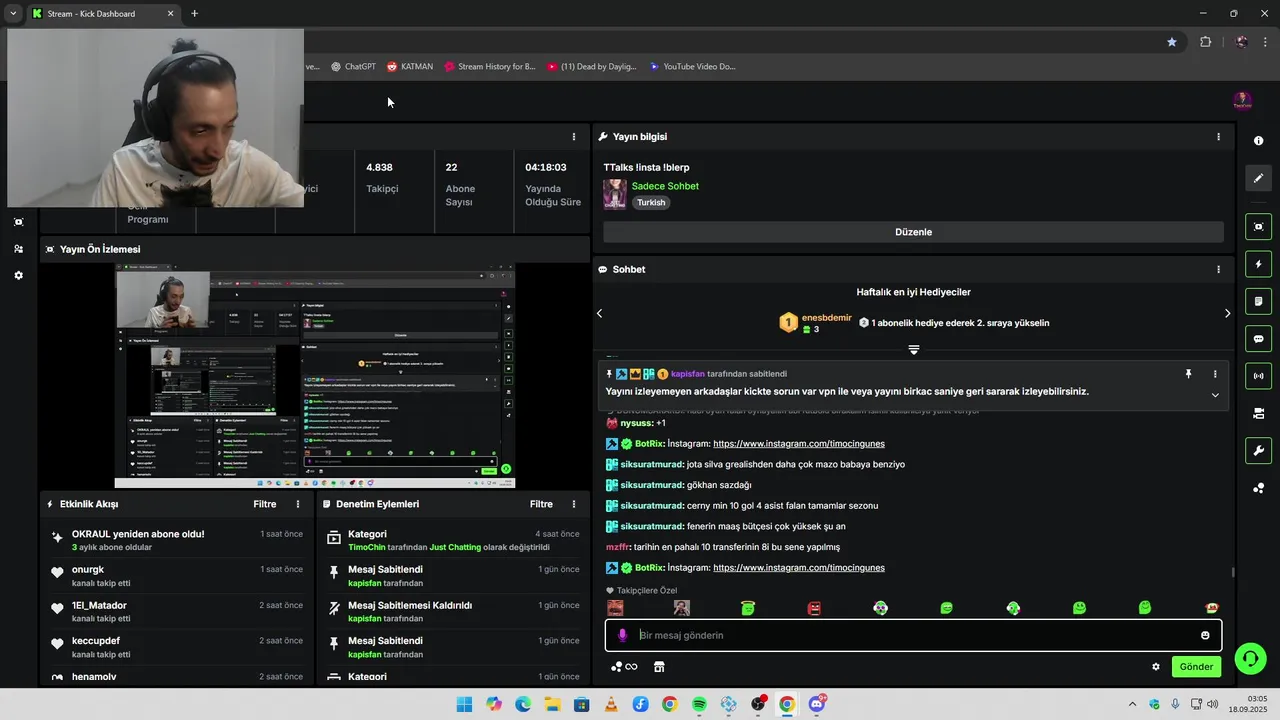1280x720 pixels.
Task: Collapse the weekly gifters banner handle
Action: [x=913, y=350]
